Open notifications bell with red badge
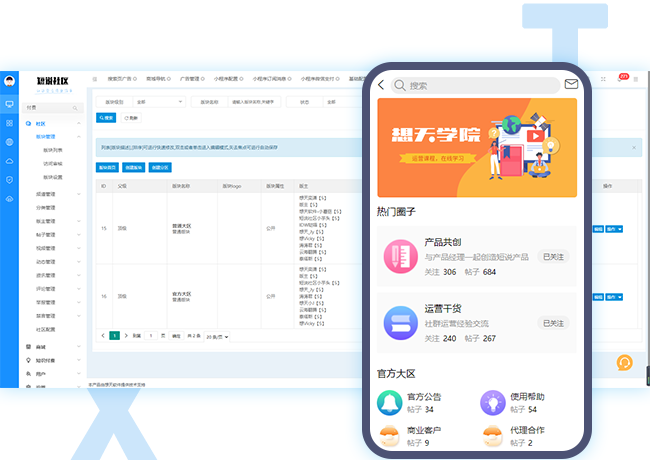 [622, 78]
